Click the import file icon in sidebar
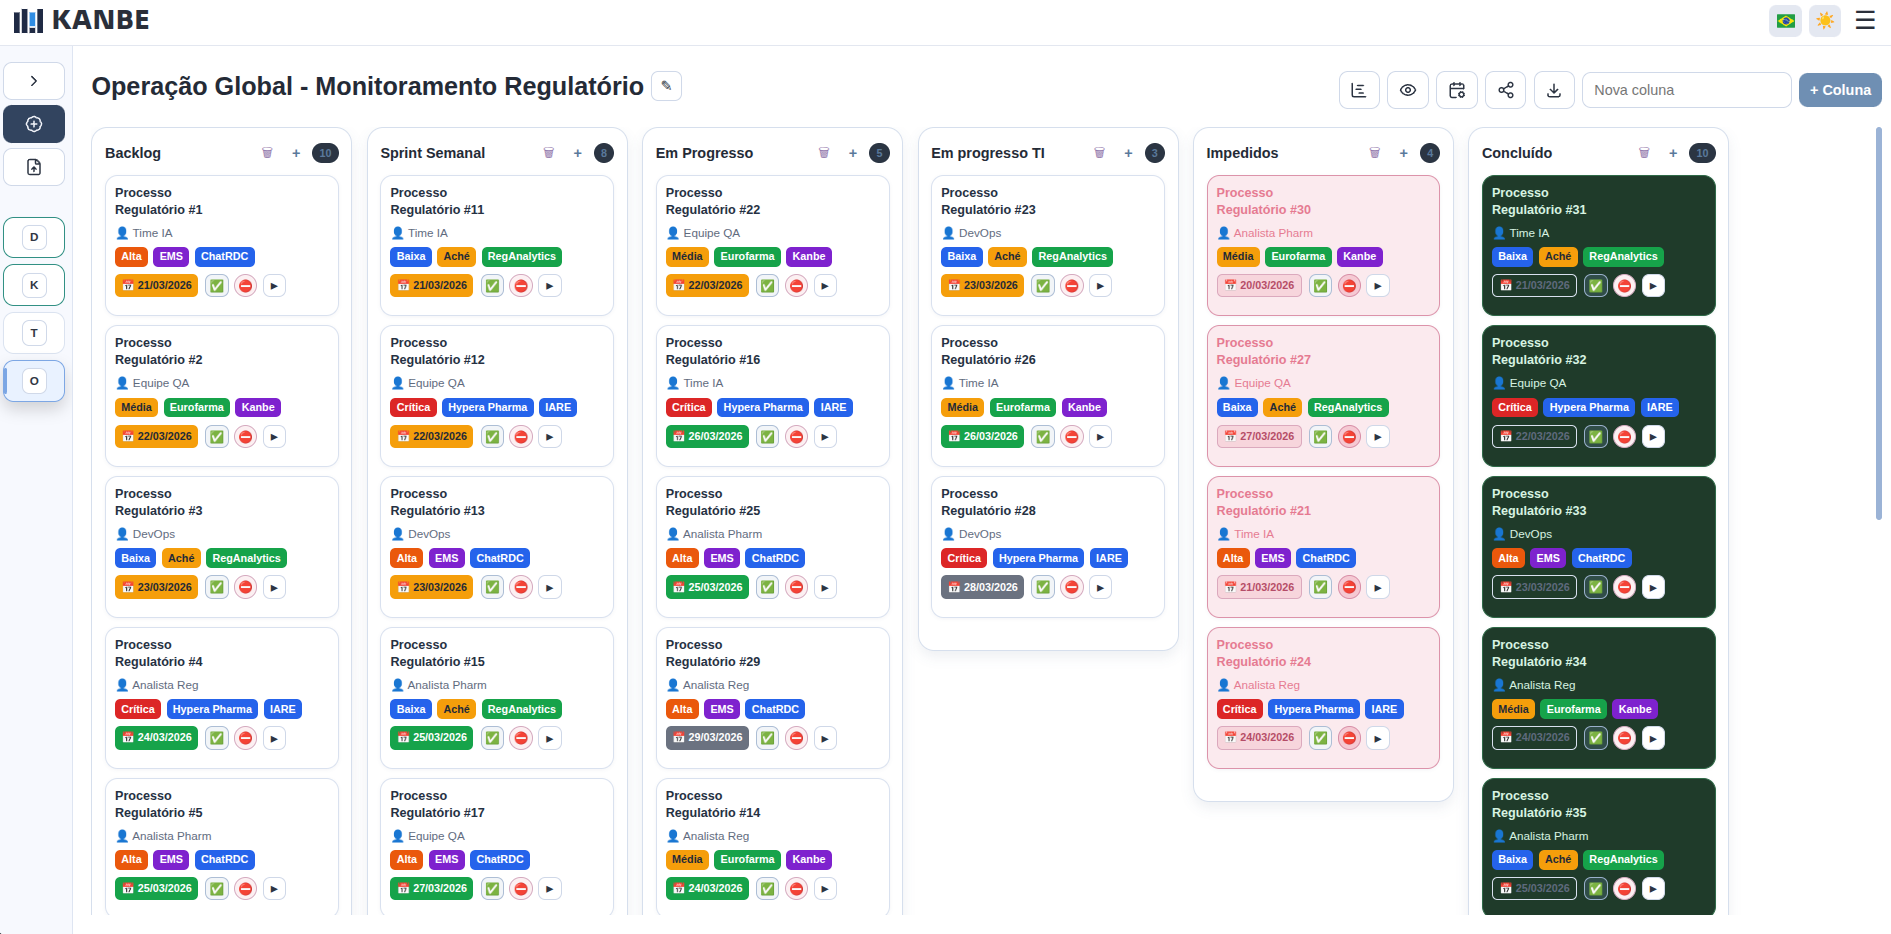This screenshot has height=934, width=1891. [x=34, y=167]
